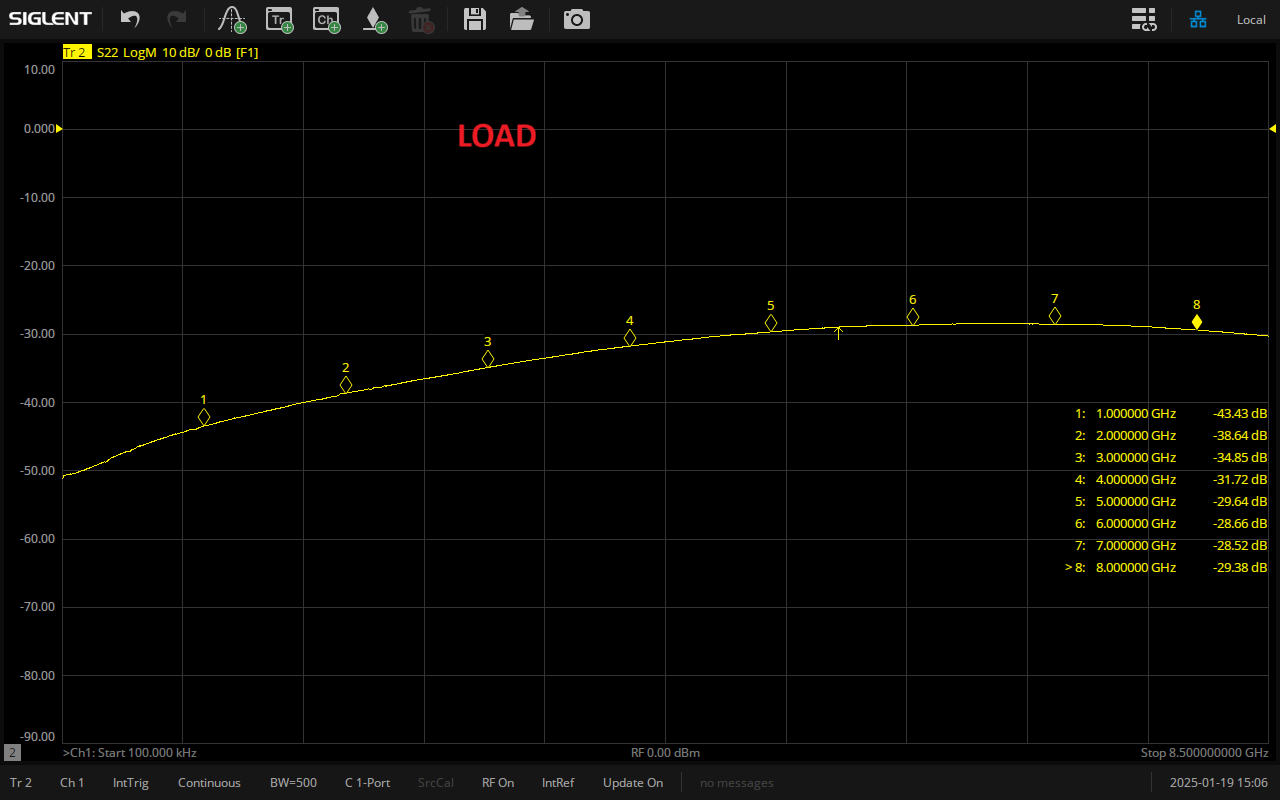This screenshot has width=1280, height=800.
Task: Select marker 8 on the trace
Action: click(1196, 322)
